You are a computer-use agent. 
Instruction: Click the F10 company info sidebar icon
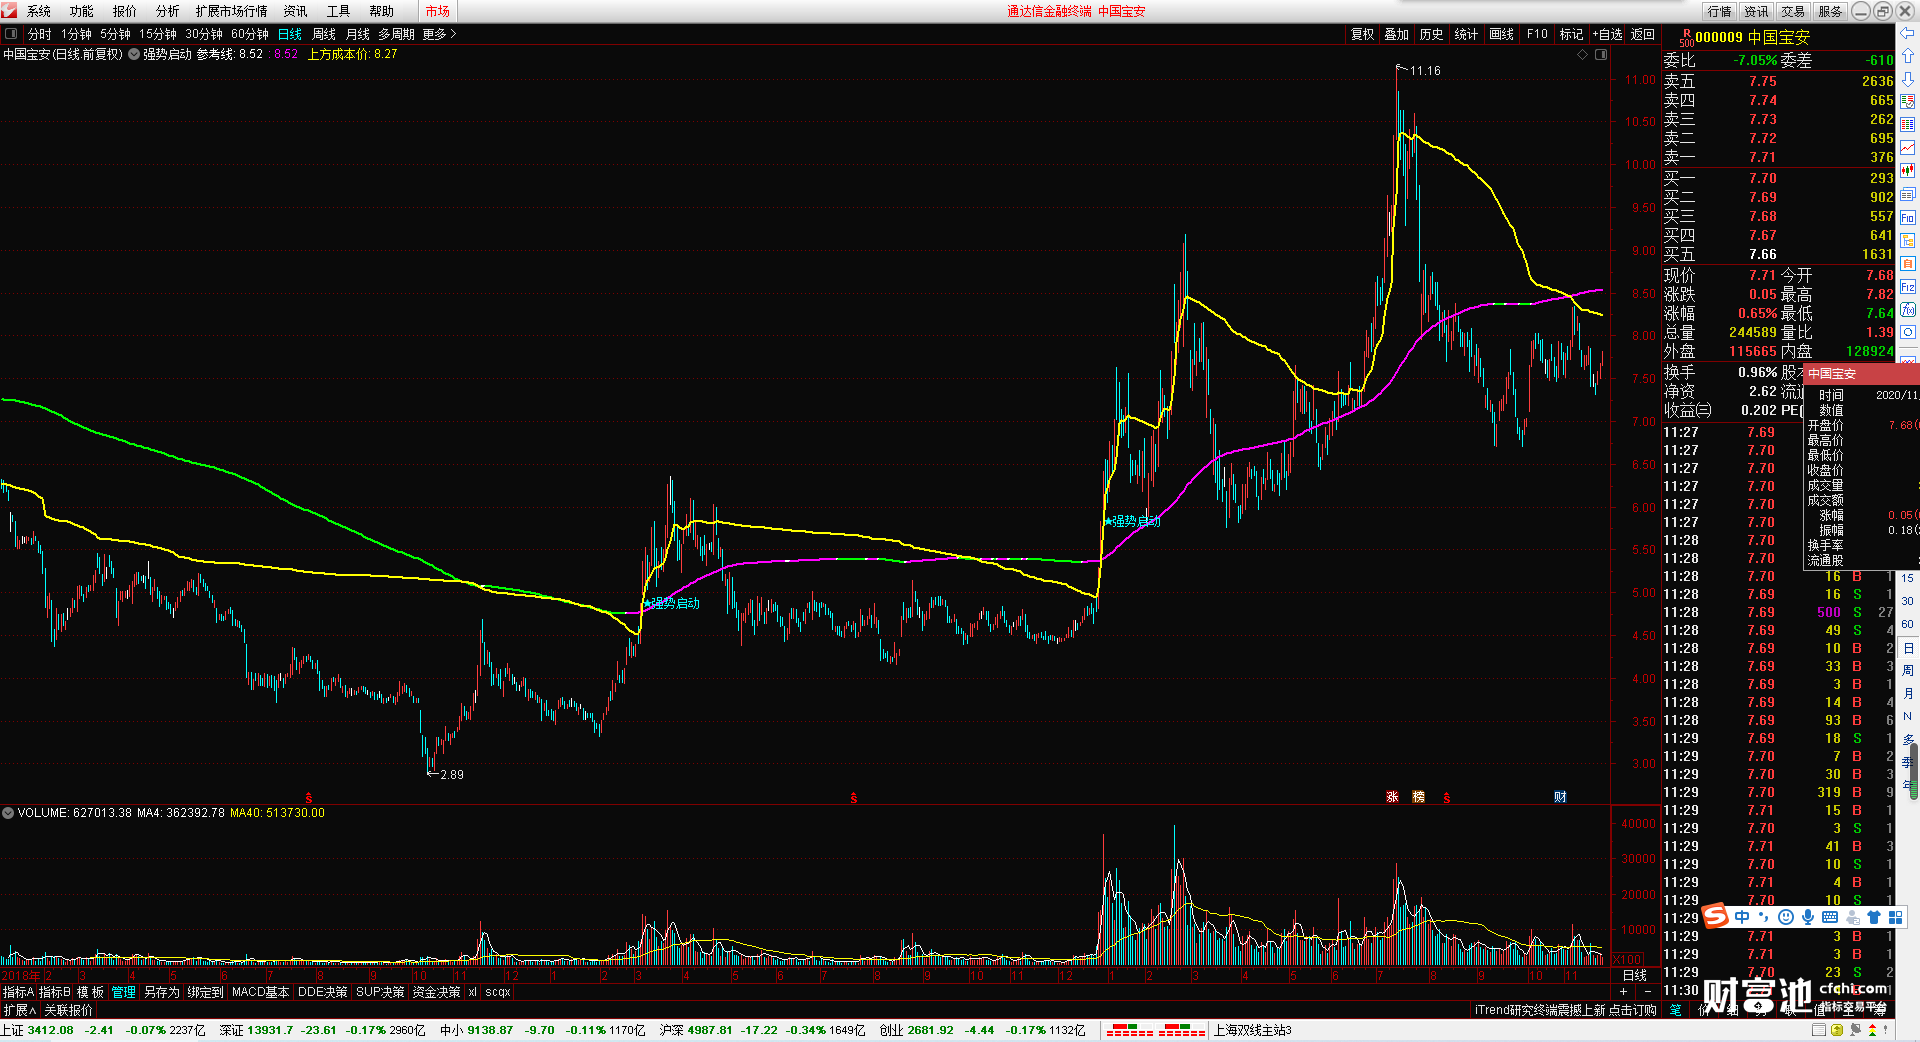coord(1908,217)
